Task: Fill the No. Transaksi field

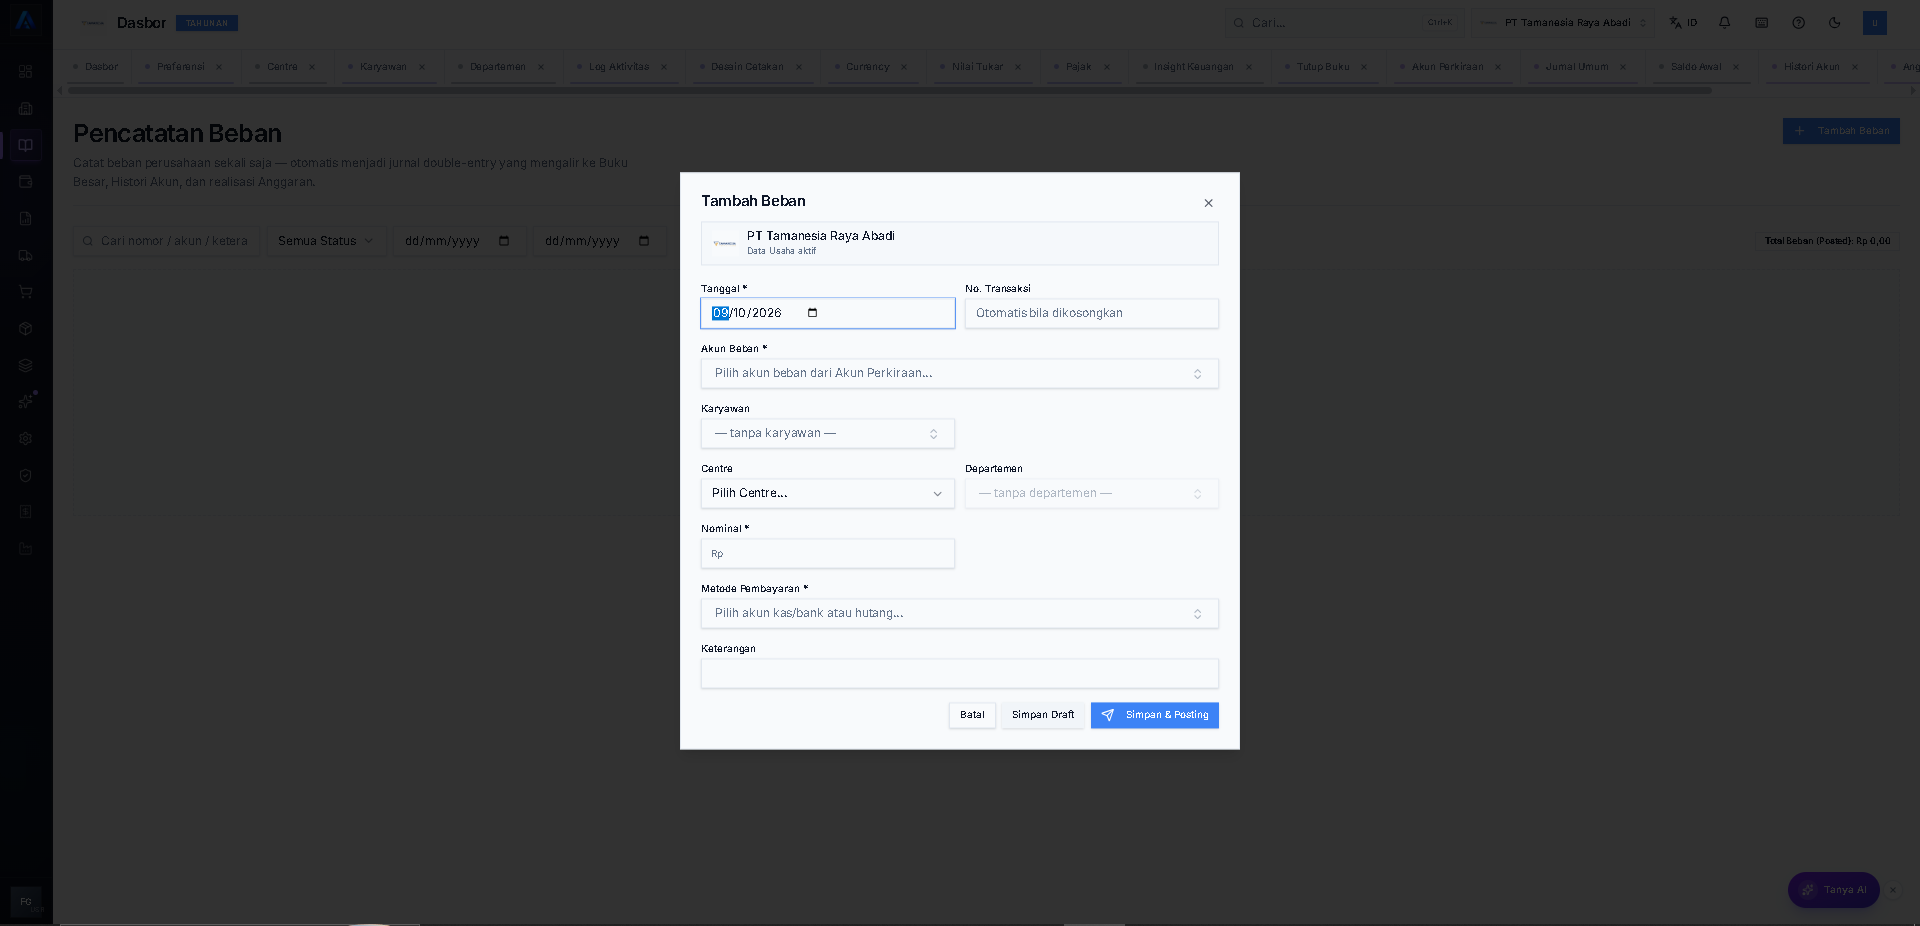Action: (1091, 313)
